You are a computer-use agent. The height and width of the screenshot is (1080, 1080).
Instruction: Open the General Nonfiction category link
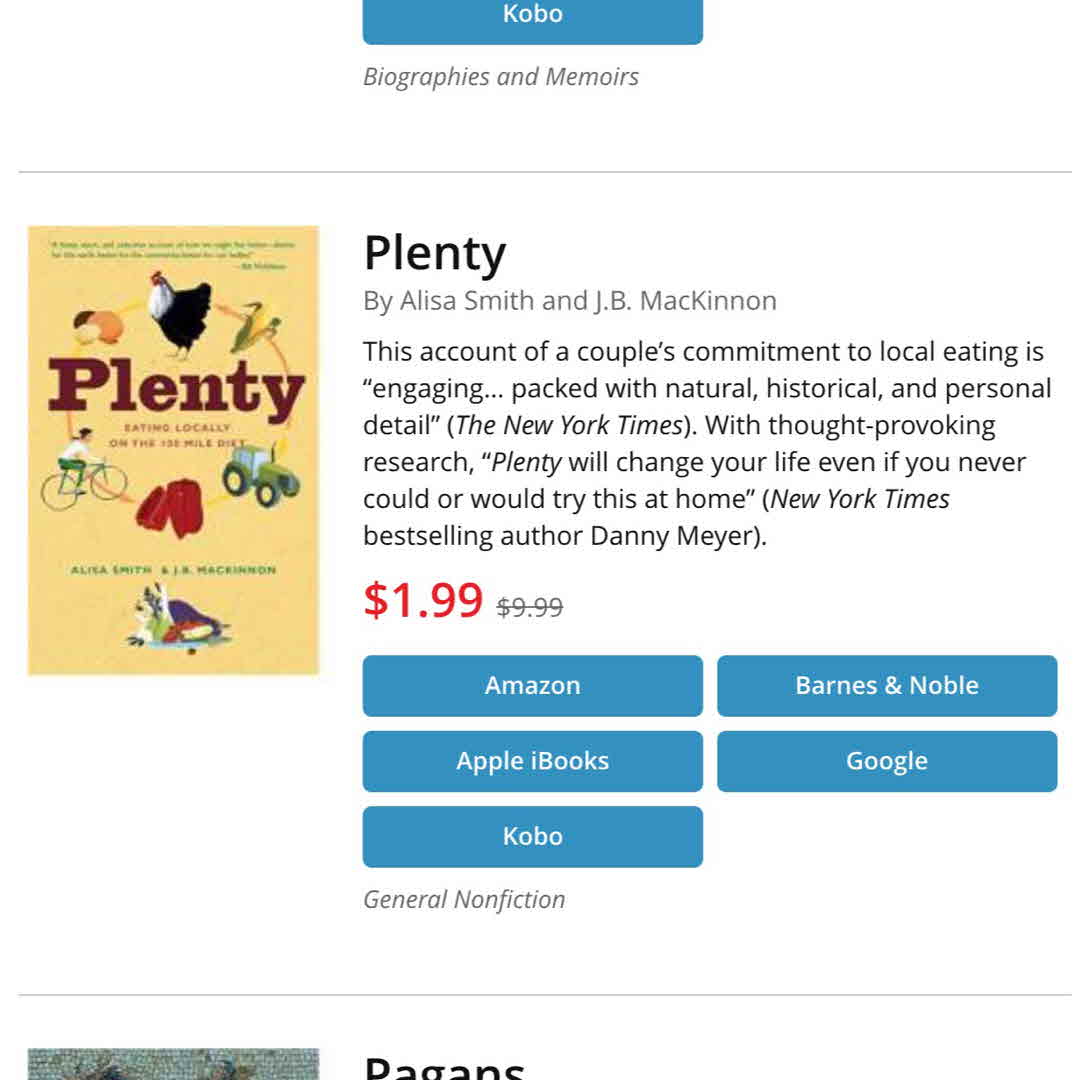click(464, 899)
